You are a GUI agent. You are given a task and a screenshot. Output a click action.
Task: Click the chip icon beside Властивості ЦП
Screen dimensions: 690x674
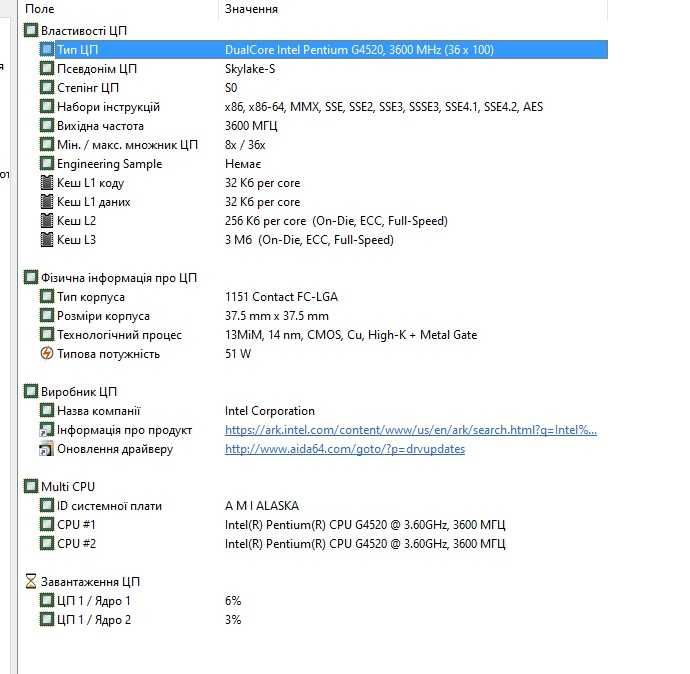click(x=31, y=30)
